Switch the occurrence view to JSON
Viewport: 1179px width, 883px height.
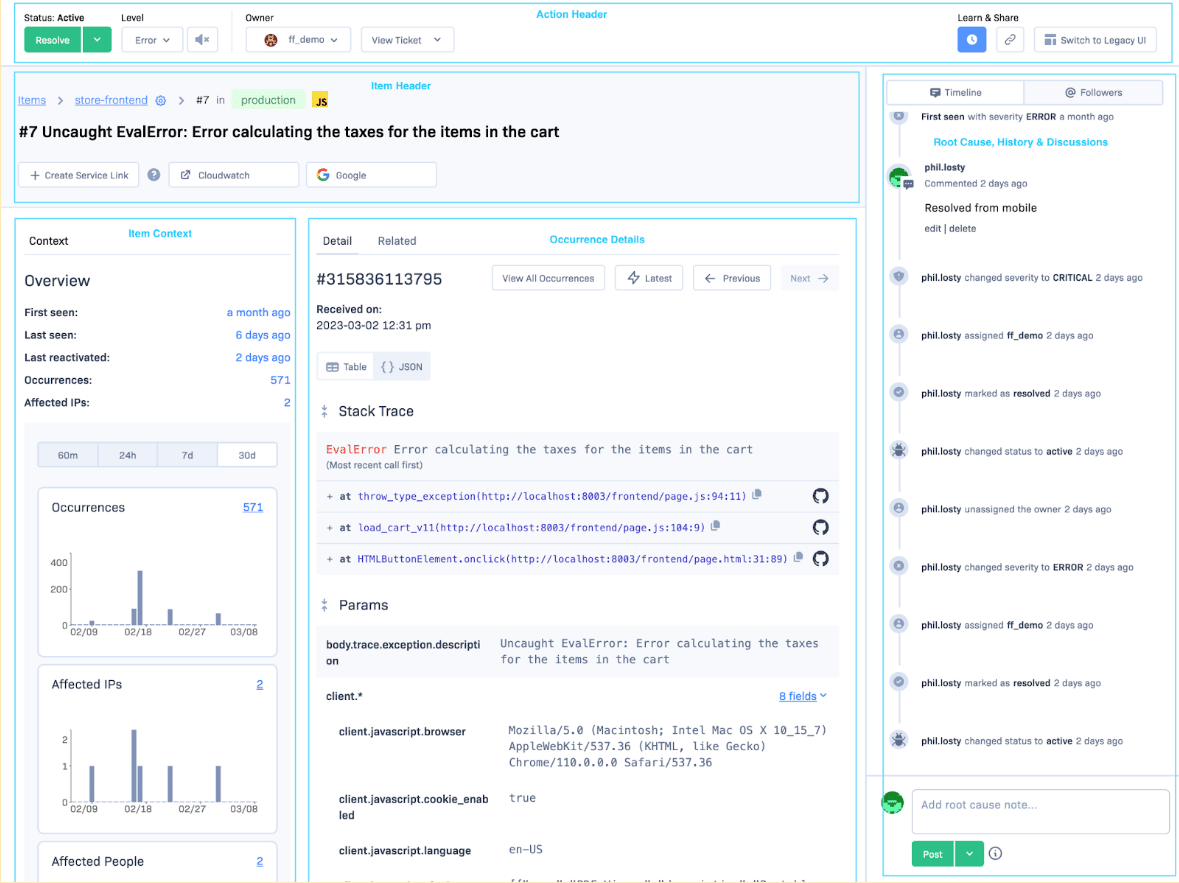click(x=402, y=367)
